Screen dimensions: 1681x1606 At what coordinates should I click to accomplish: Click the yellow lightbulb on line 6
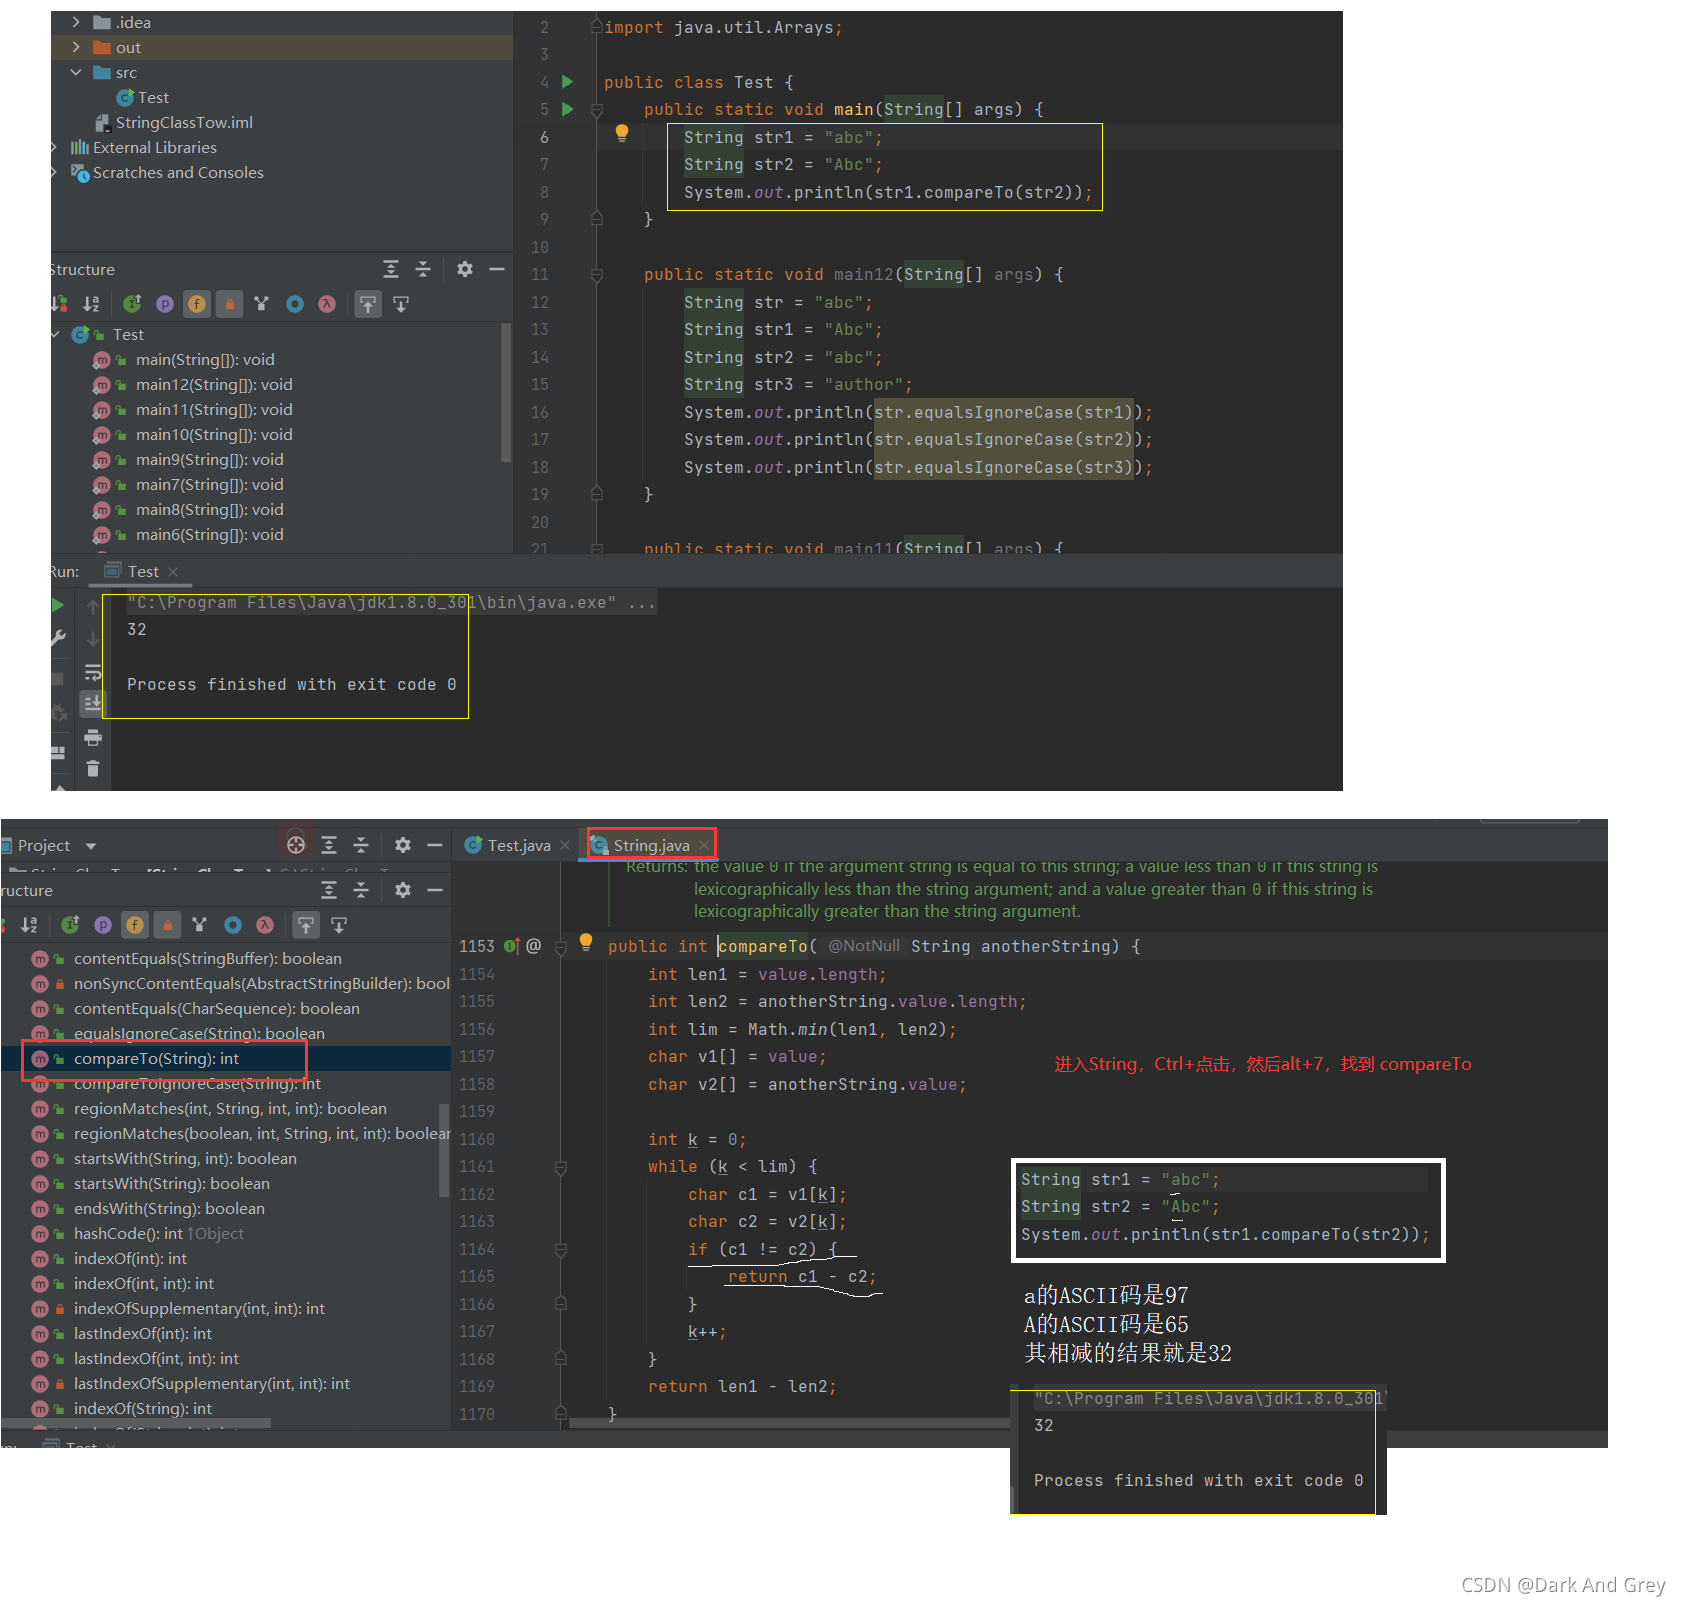[622, 133]
